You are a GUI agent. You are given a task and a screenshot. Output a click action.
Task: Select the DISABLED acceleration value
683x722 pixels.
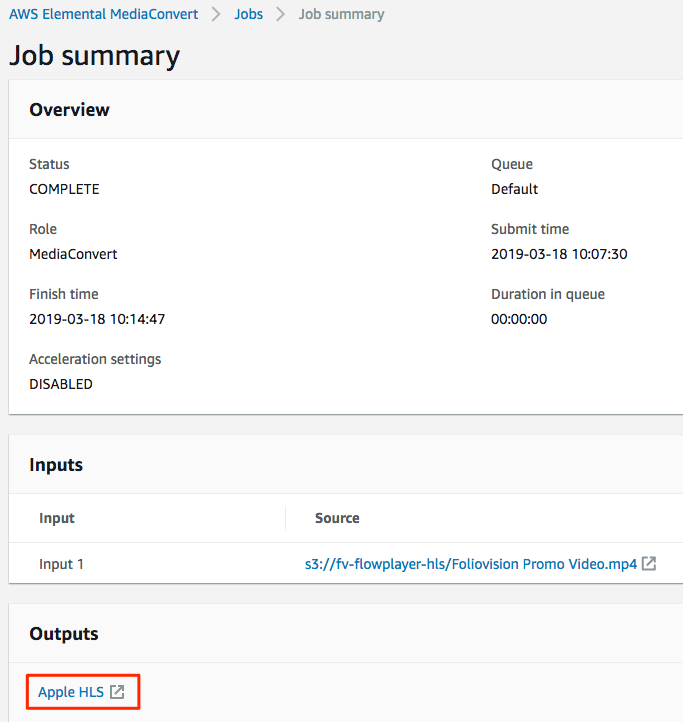click(61, 384)
